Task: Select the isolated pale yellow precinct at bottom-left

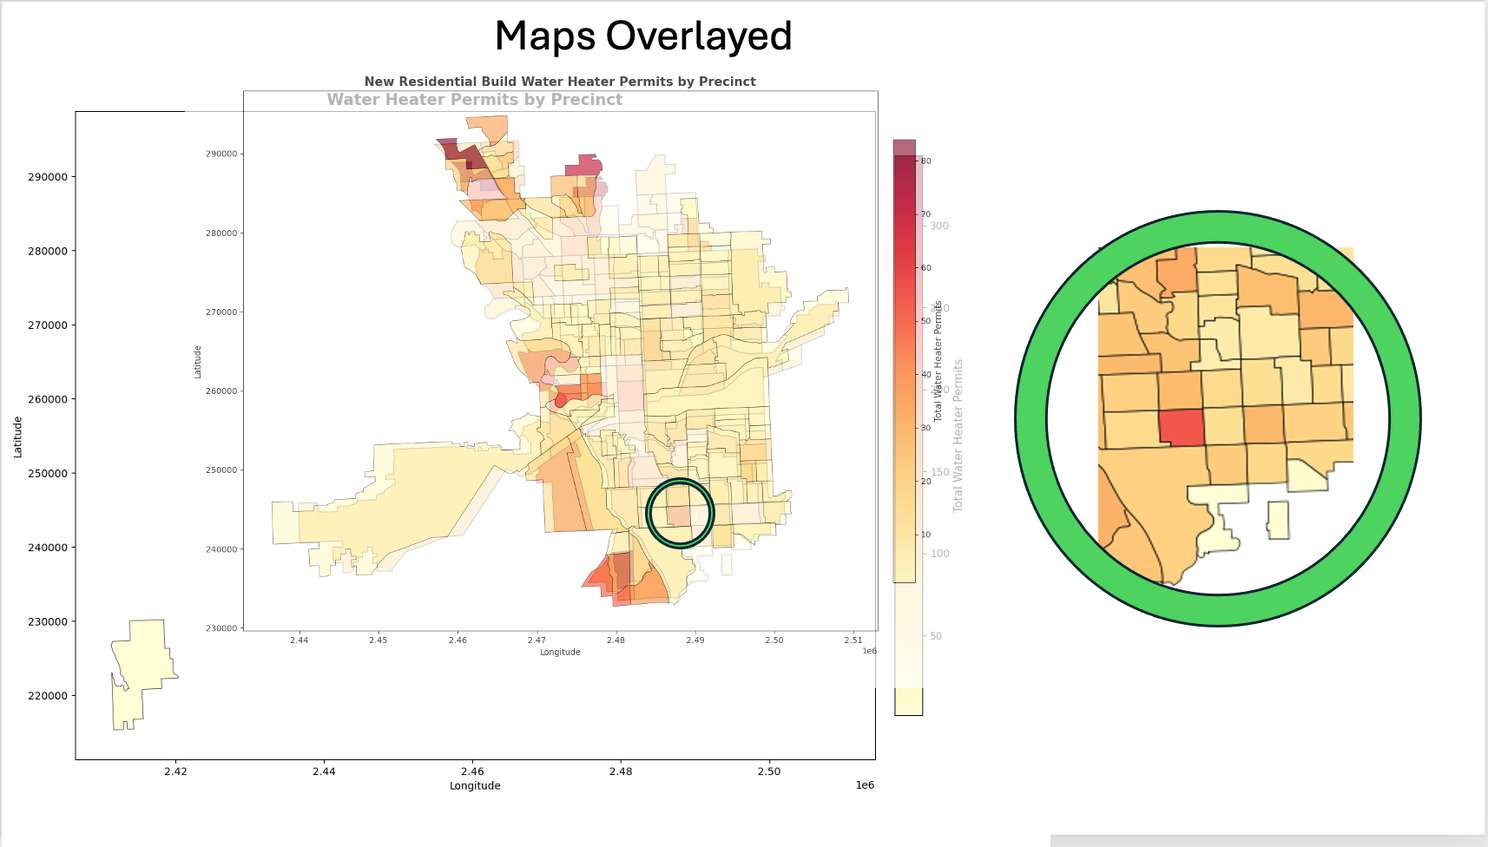Action: click(140, 672)
